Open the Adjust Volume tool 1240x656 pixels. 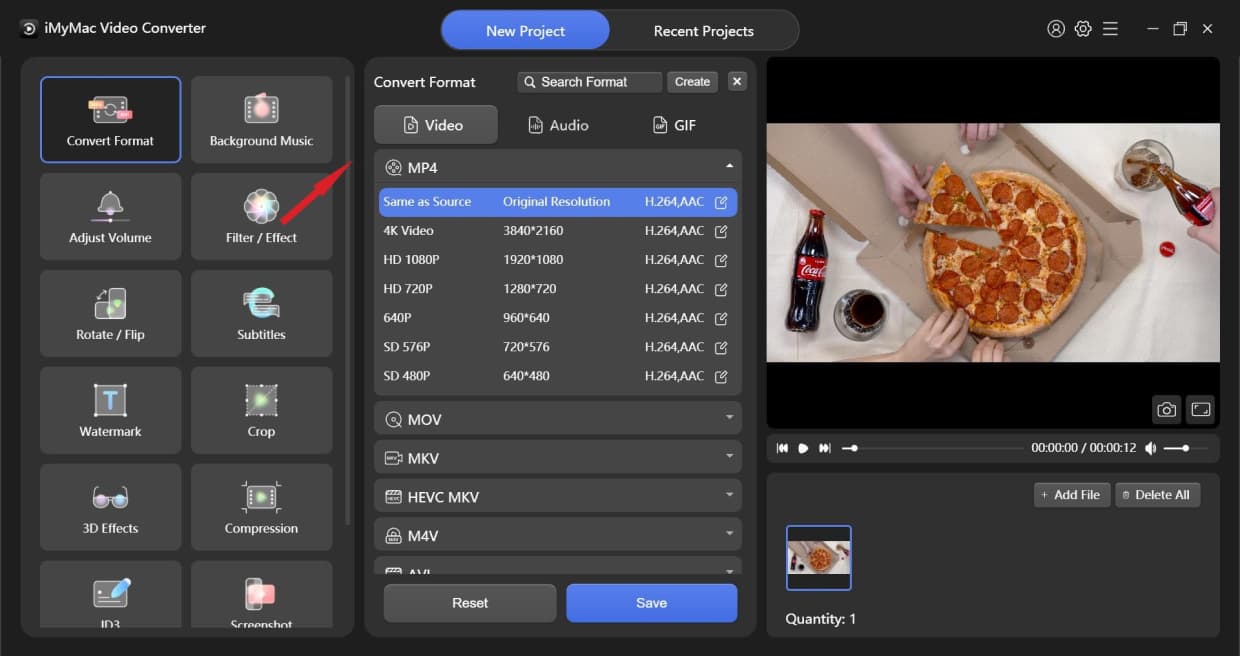110,216
